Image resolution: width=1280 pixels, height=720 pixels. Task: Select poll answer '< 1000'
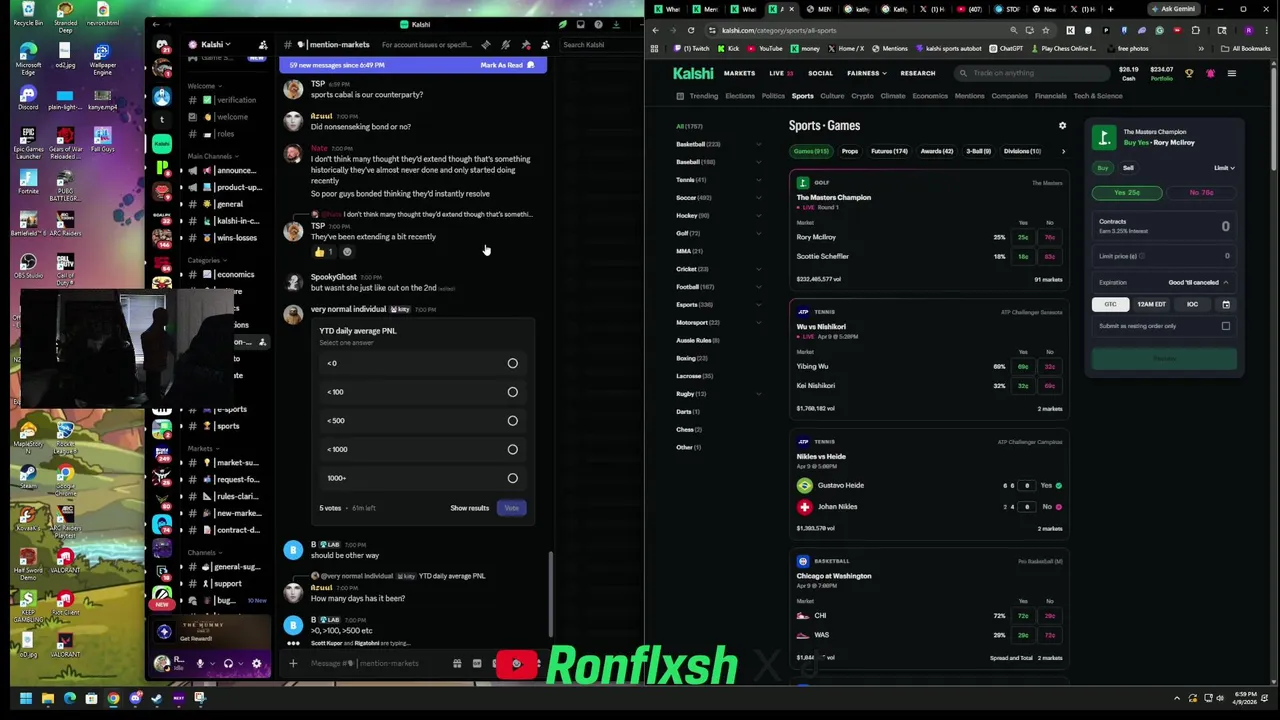(x=422, y=449)
